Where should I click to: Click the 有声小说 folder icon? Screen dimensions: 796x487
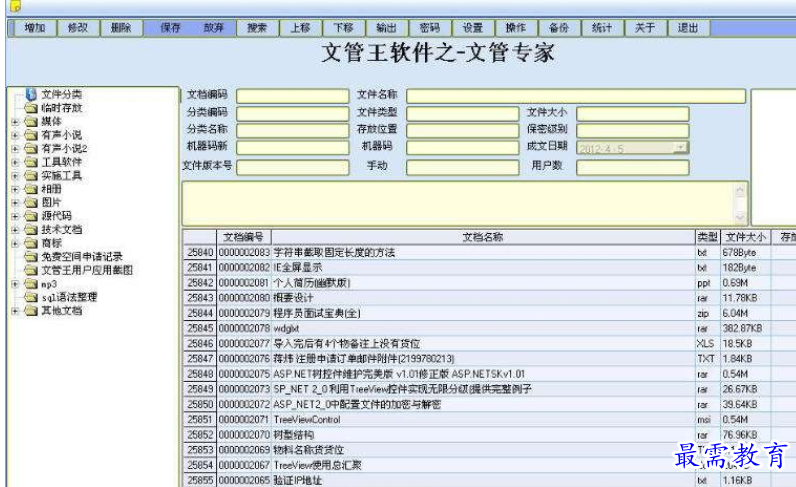click(31, 135)
